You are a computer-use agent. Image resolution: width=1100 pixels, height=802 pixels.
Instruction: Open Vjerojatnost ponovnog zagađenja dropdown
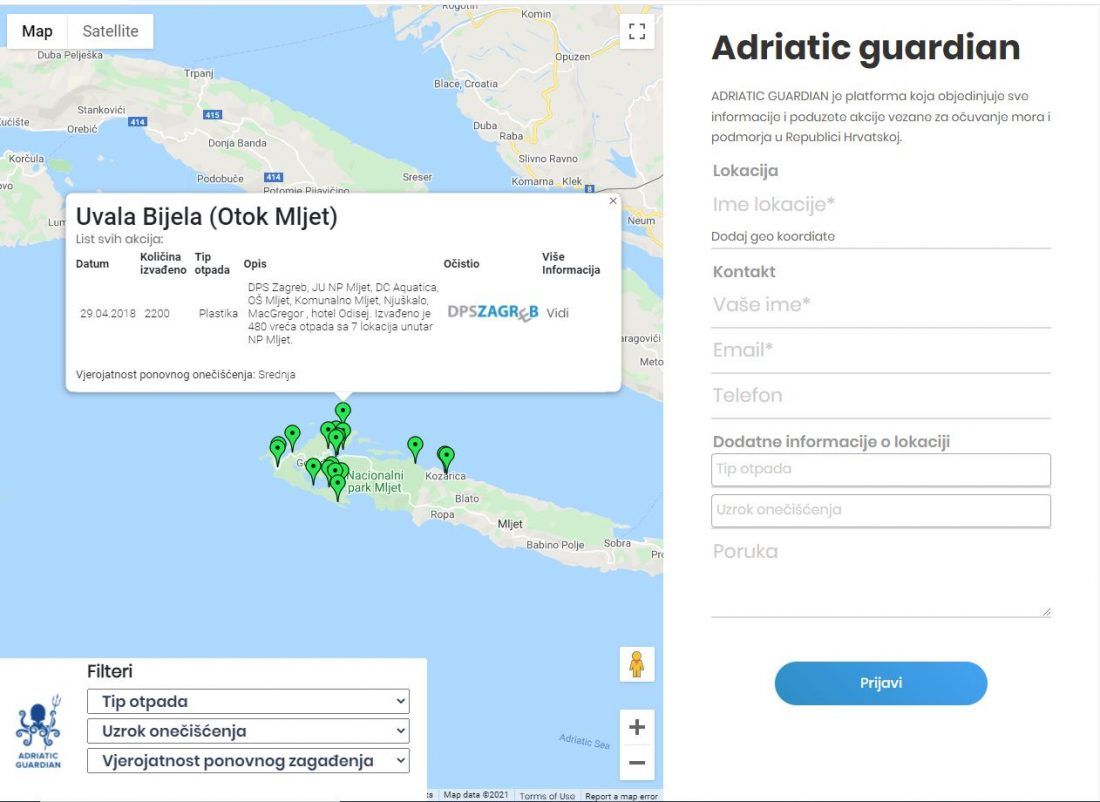click(248, 761)
